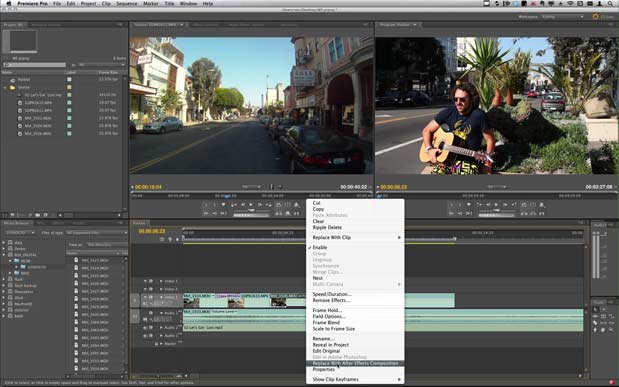Play the clip in the Source monitor
This screenshot has width=619, height=387.
(251, 205)
